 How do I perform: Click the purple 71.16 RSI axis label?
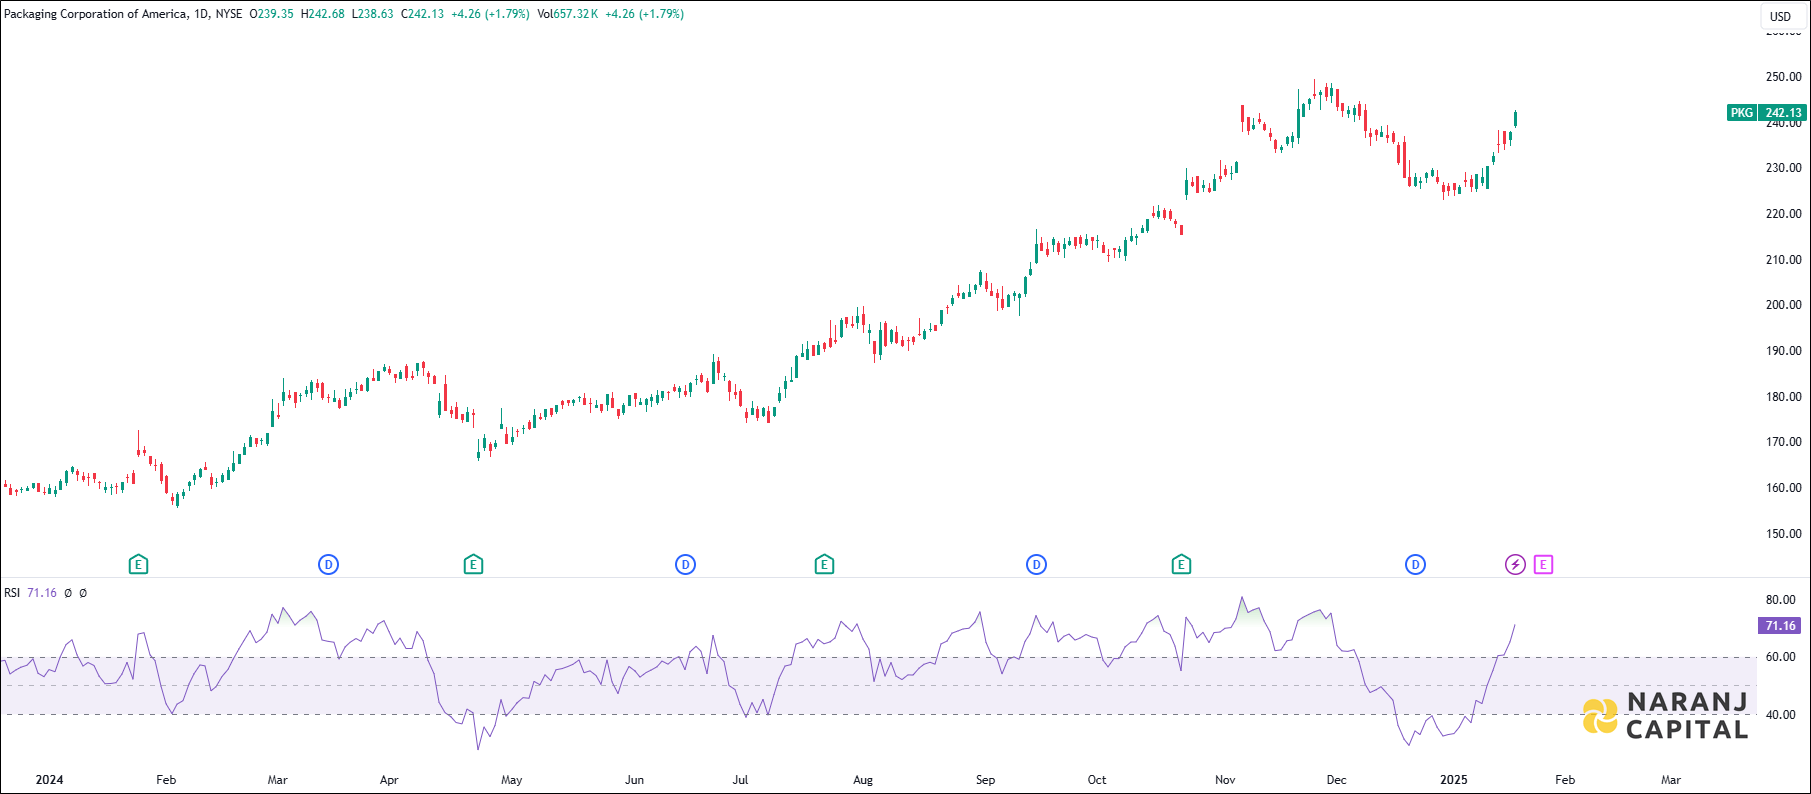[1780, 626]
